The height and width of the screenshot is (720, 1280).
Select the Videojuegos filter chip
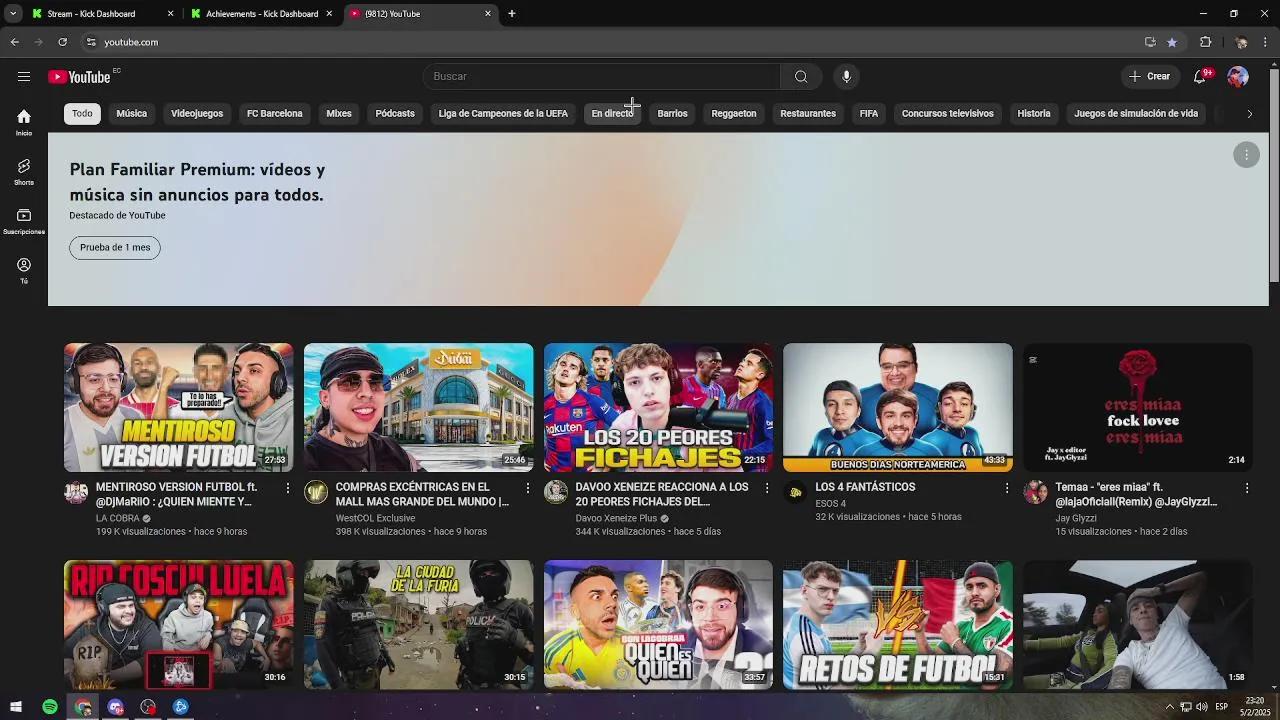[x=197, y=114]
